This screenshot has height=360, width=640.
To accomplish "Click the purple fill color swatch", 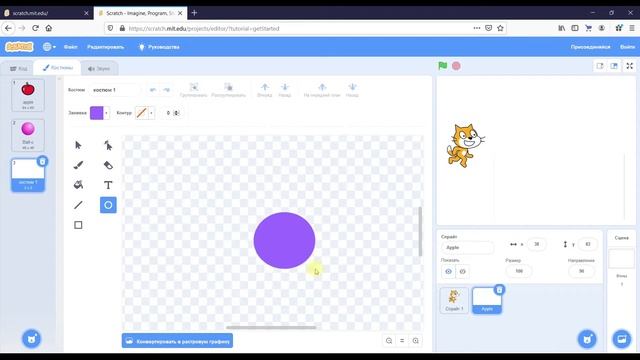I will point(97,113).
